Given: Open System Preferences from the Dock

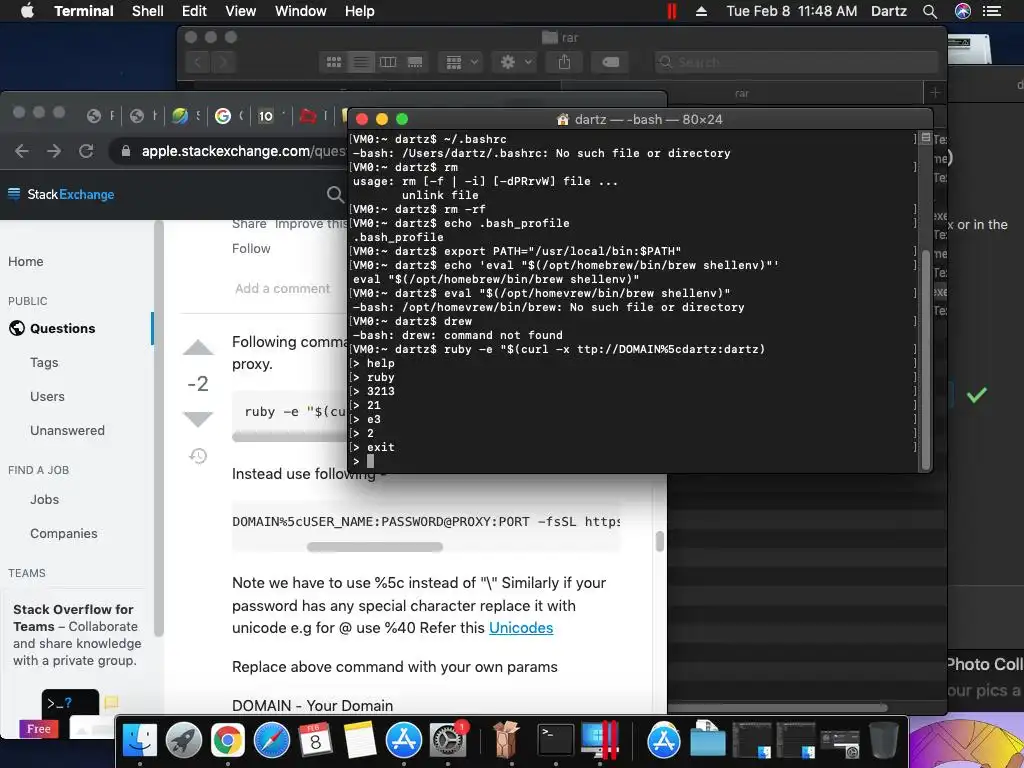Looking at the screenshot, I should pos(447,741).
